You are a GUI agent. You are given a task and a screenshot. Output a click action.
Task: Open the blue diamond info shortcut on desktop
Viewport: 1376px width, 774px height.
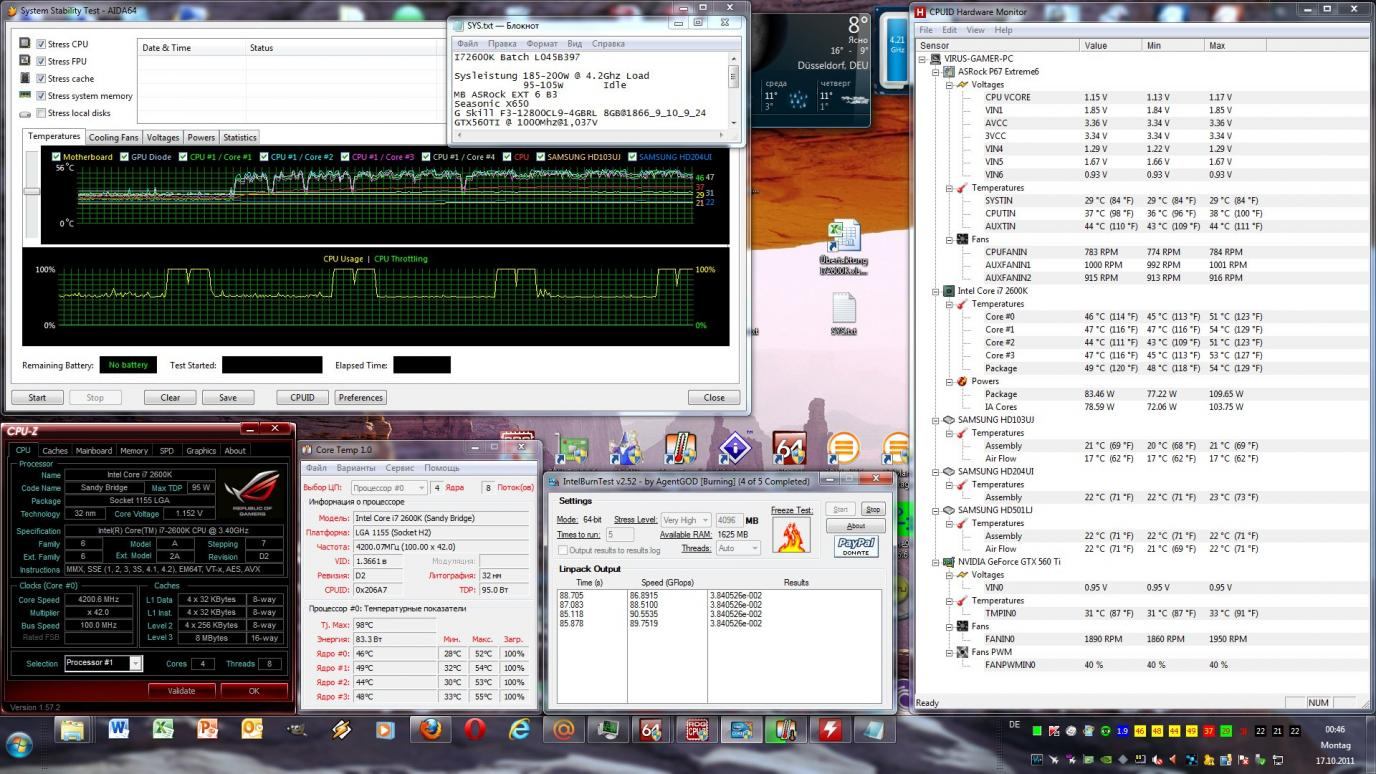pos(735,448)
